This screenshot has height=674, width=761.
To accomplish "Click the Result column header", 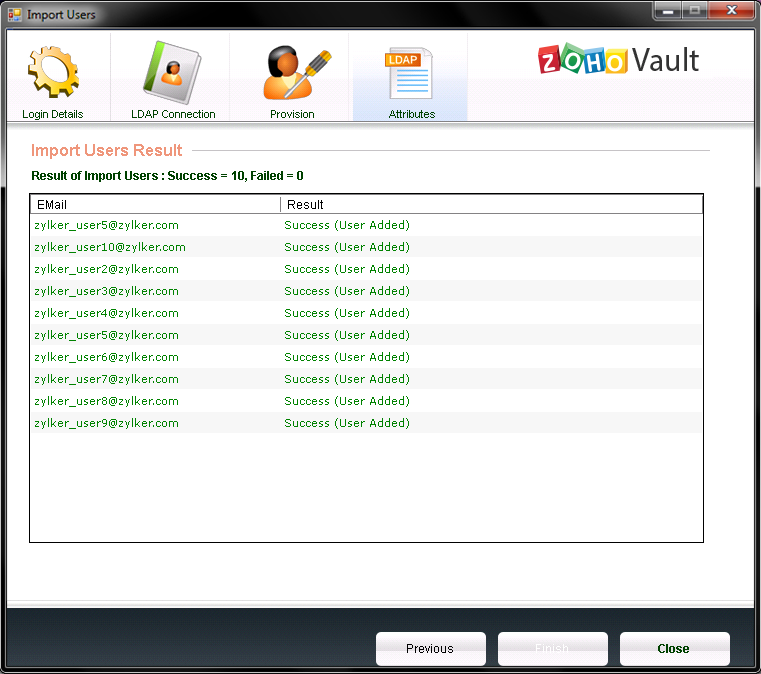I will [x=490, y=204].
